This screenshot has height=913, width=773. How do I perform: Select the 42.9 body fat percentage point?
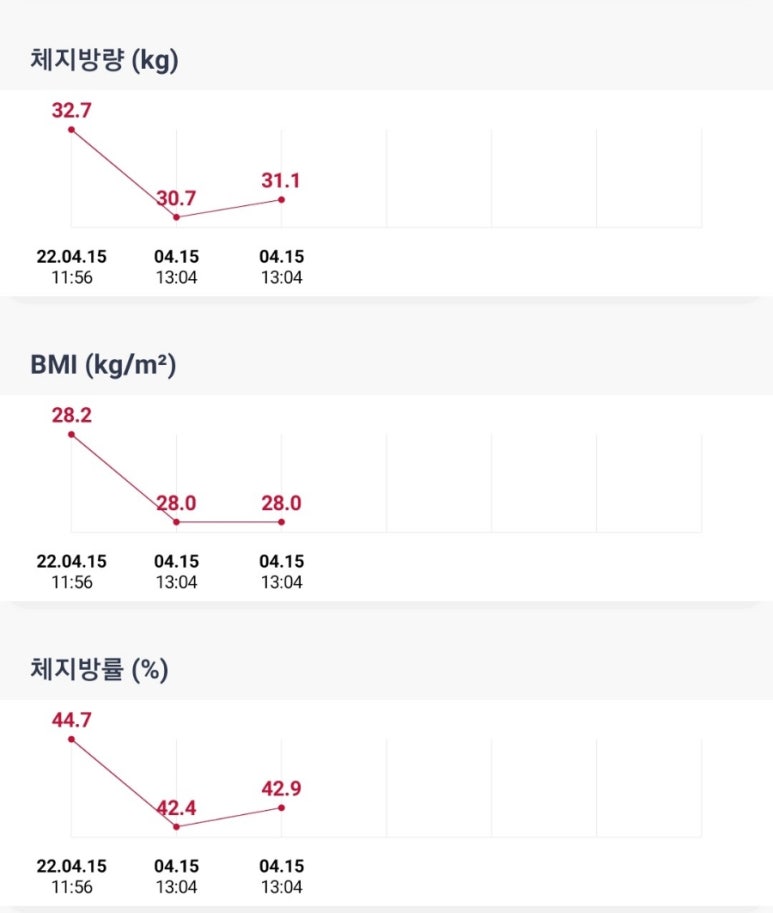tap(282, 808)
